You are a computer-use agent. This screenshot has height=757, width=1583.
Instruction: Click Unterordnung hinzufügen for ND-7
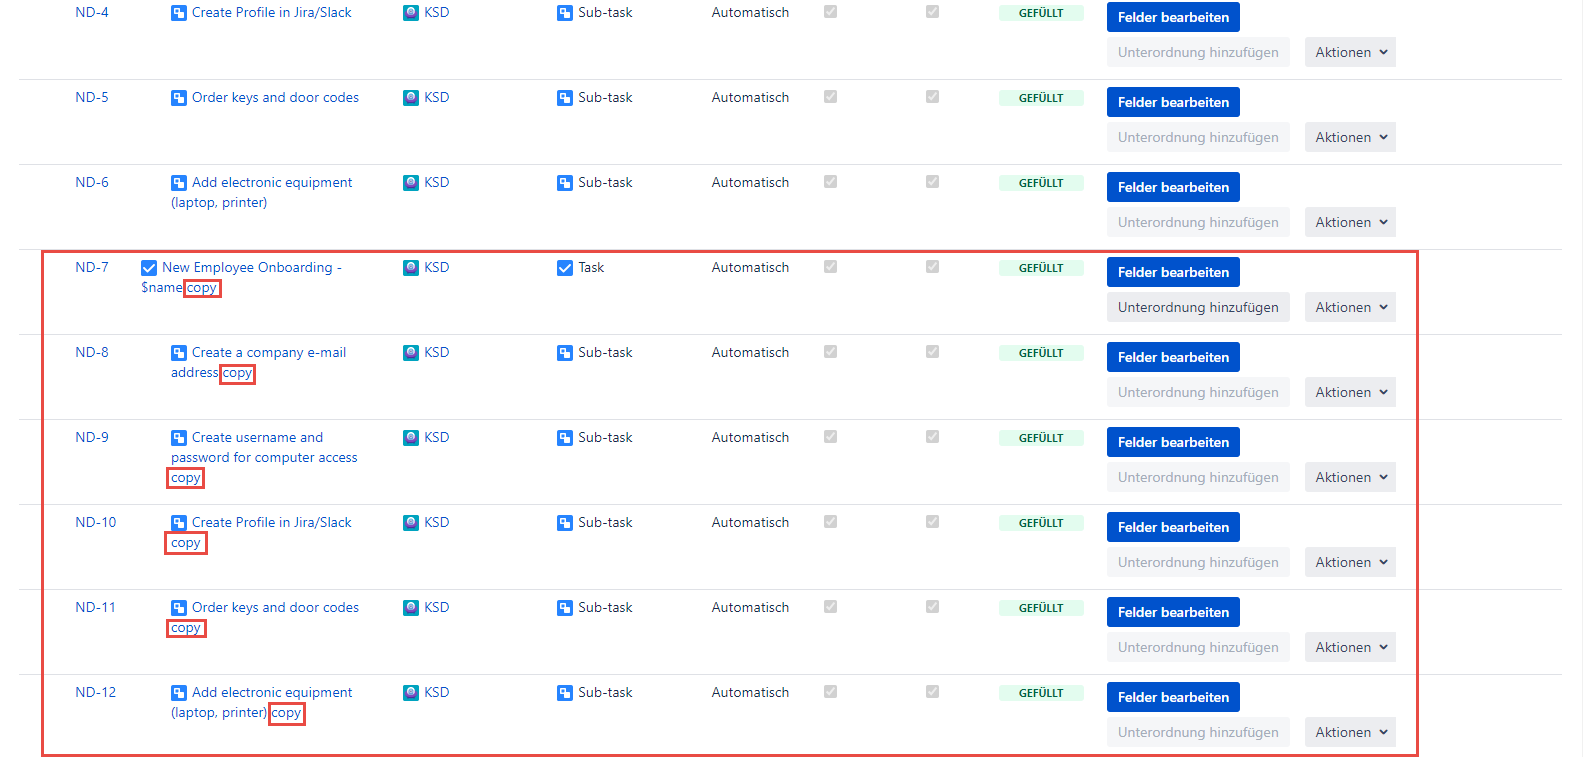(1198, 307)
